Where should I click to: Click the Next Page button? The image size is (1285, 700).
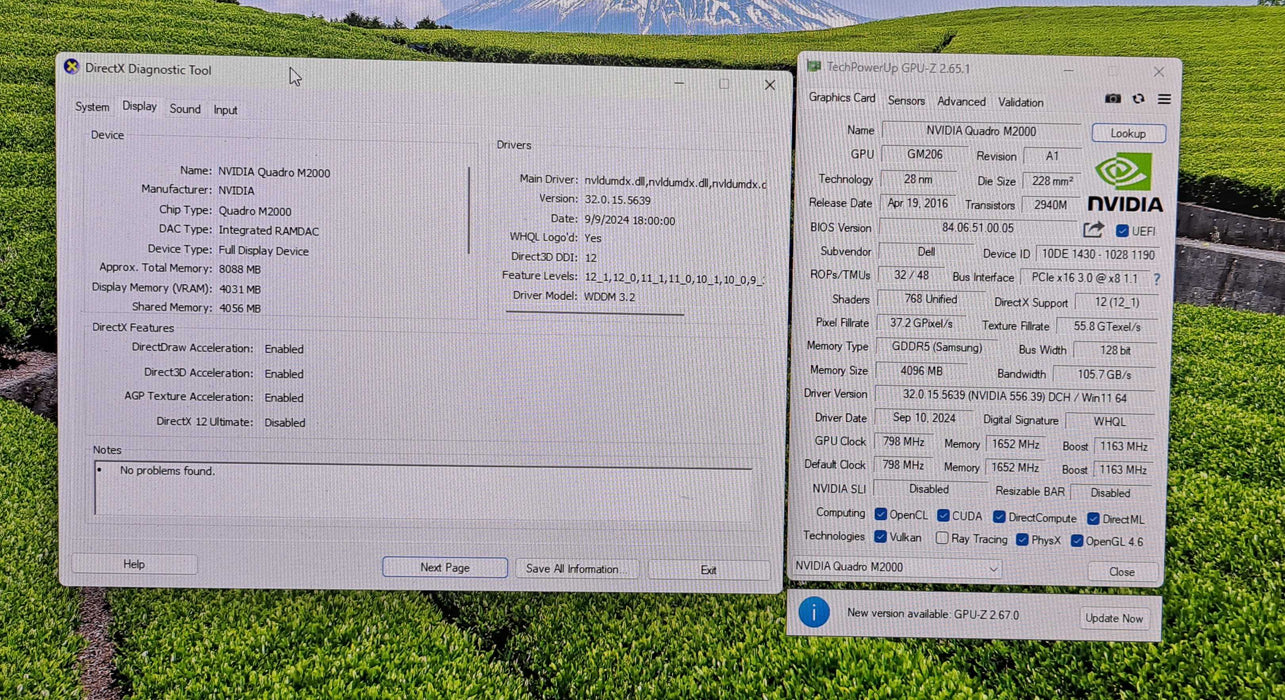pyautogui.click(x=445, y=568)
